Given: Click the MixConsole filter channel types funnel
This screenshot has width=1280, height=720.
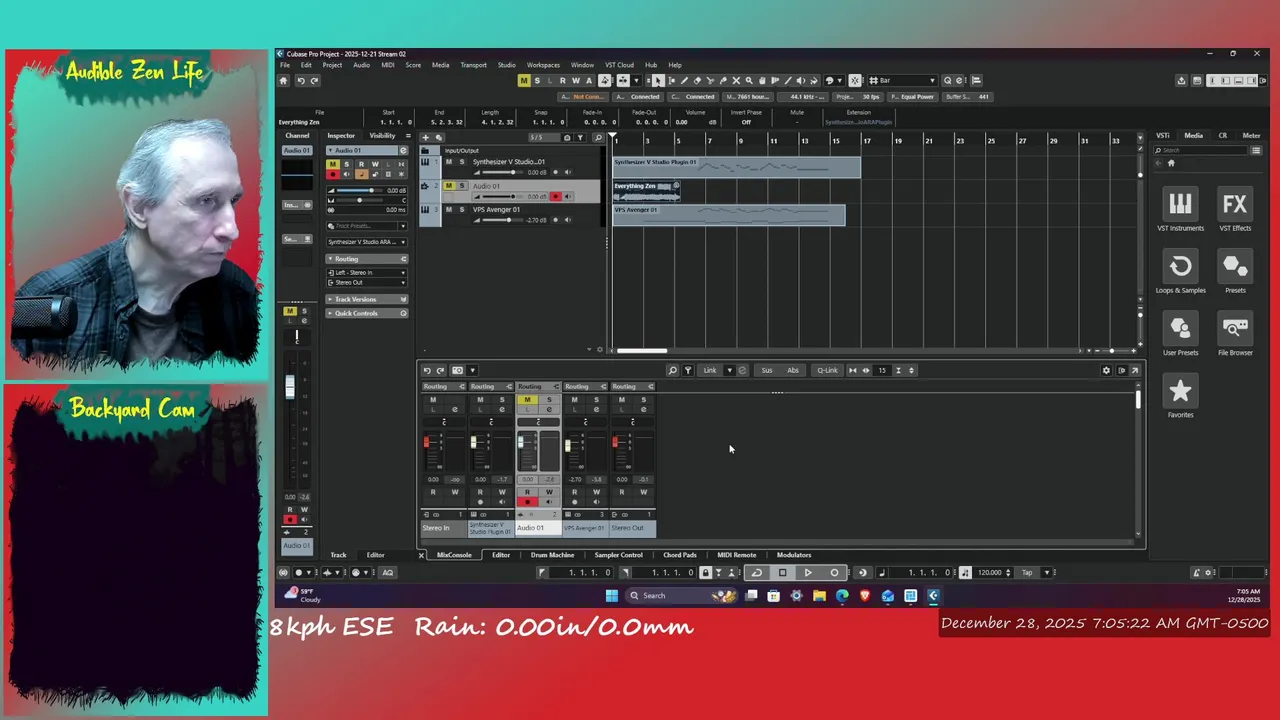Looking at the screenshot, I should click(x=687, y=370).
